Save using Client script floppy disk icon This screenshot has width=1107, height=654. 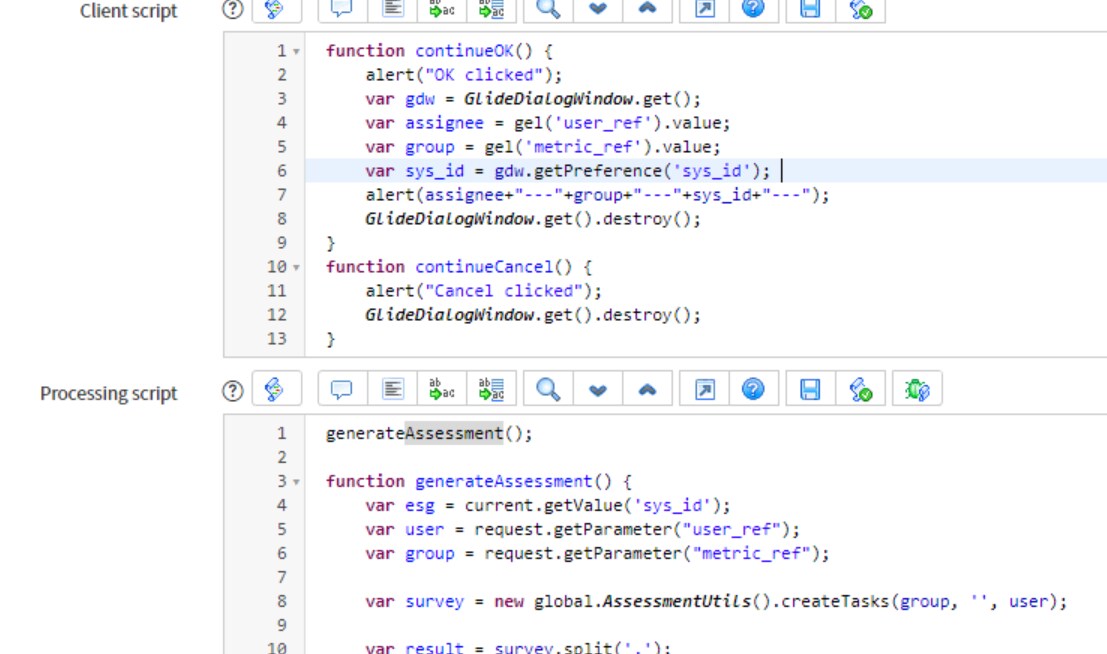pos(810,9)
